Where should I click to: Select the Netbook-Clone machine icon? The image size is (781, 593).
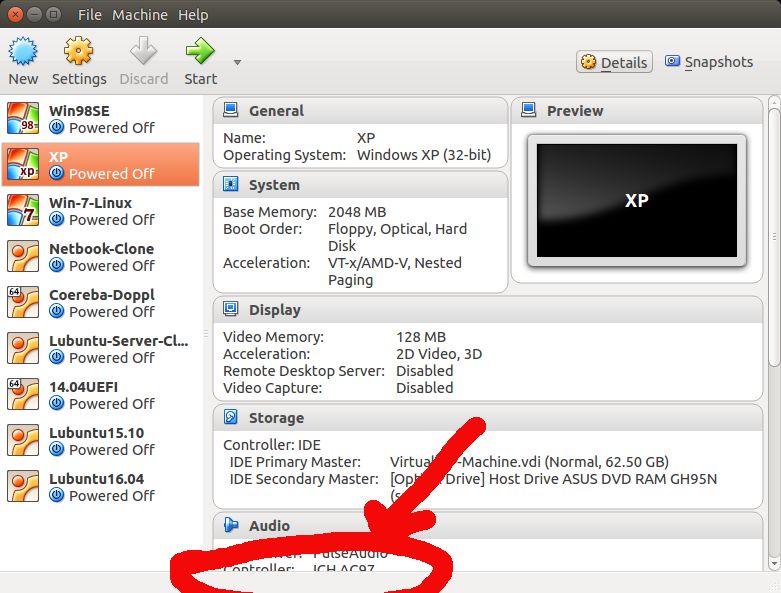pyautogui.click(x=23, y=256)
